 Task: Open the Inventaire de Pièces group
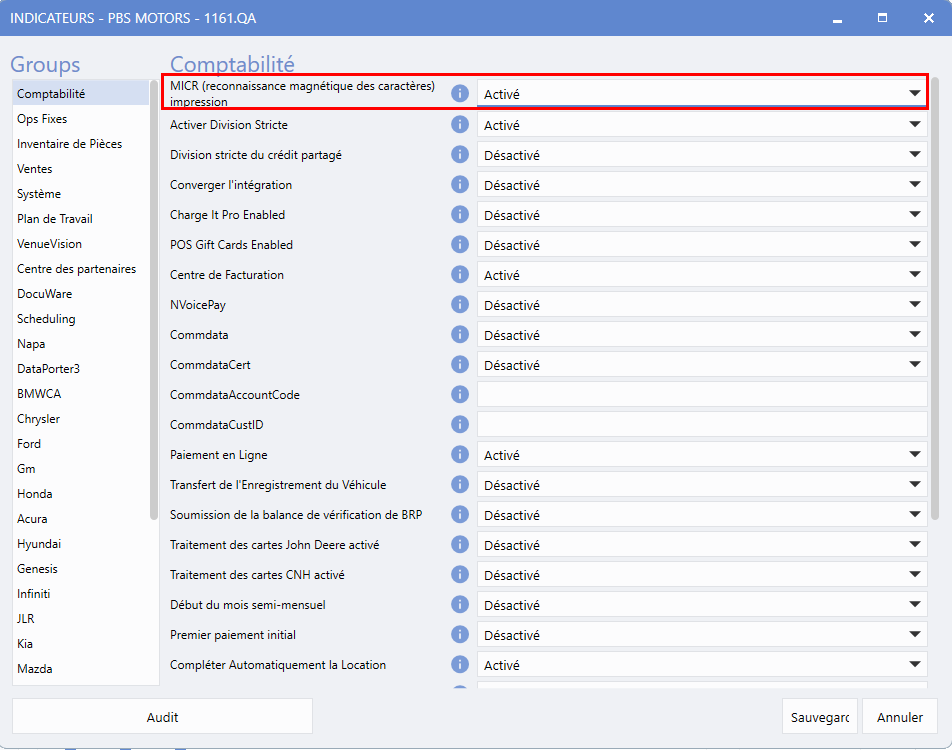click(81, 143)
